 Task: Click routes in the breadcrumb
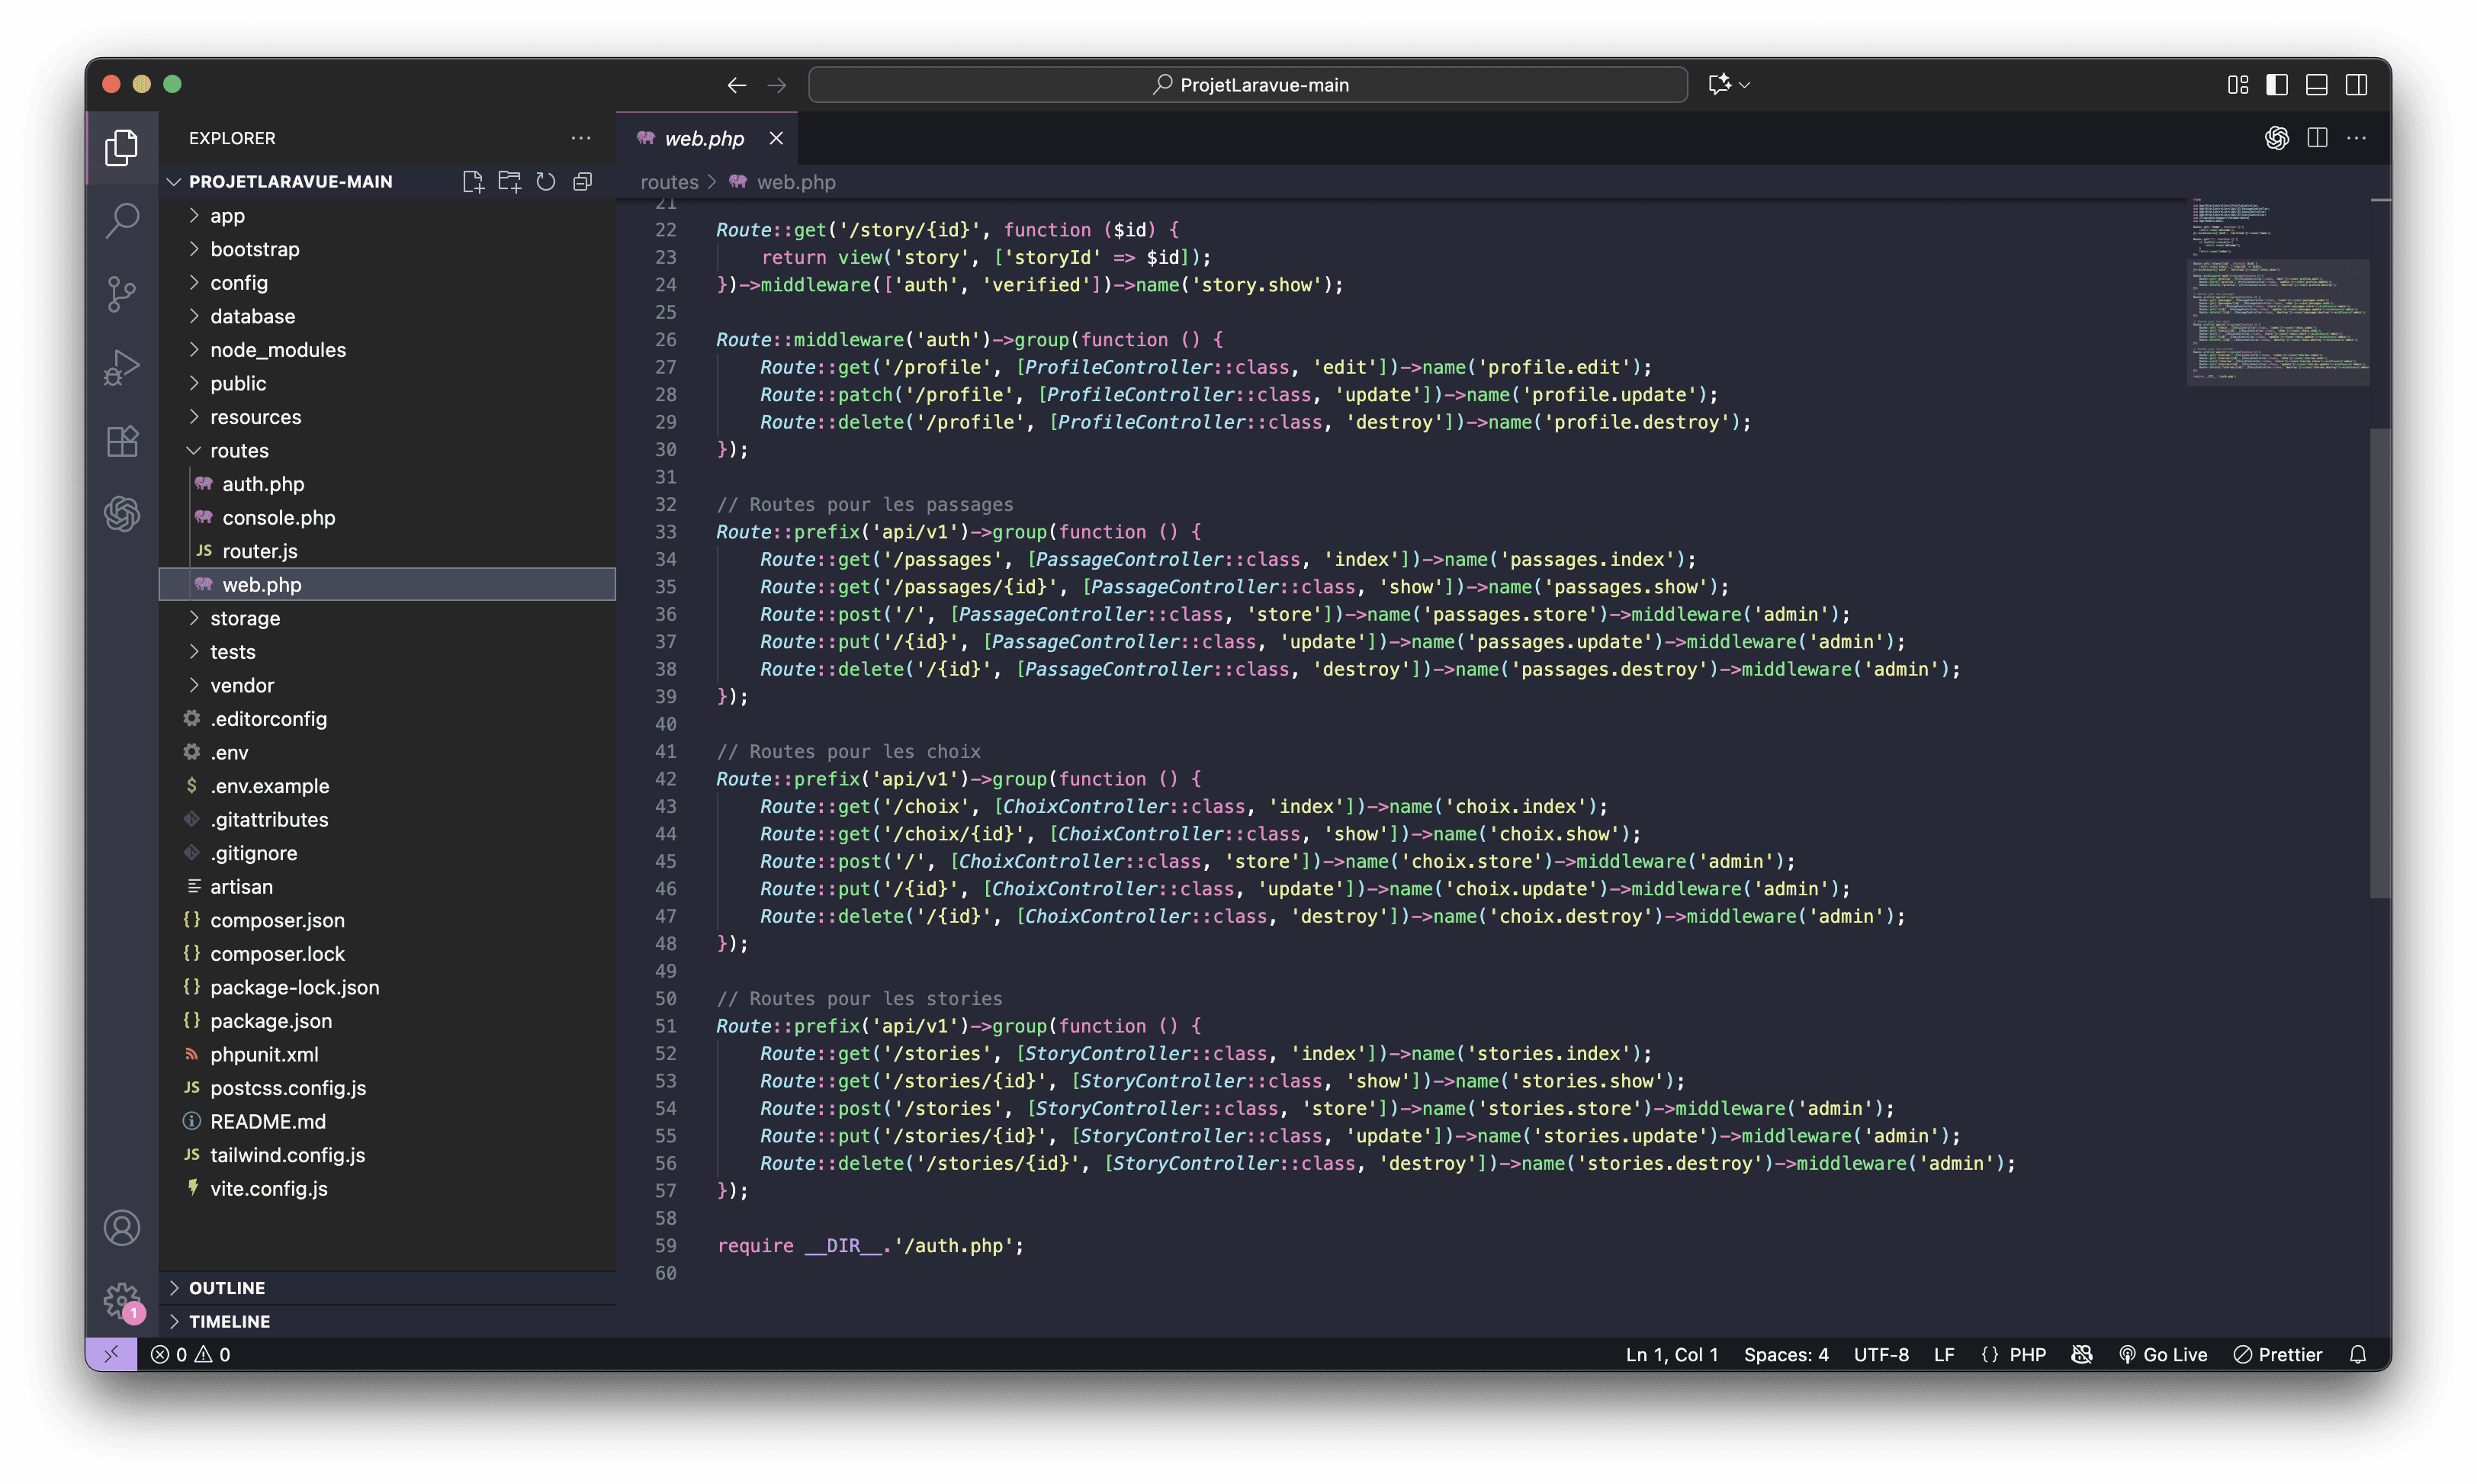click(x=669, y=182)
